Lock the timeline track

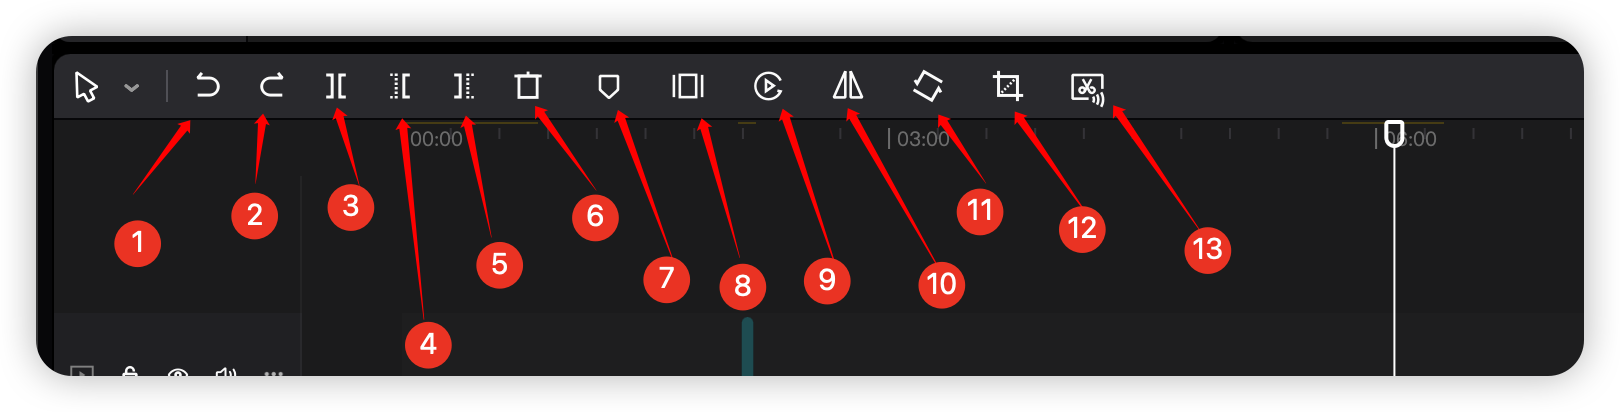(x=130, y=372)
